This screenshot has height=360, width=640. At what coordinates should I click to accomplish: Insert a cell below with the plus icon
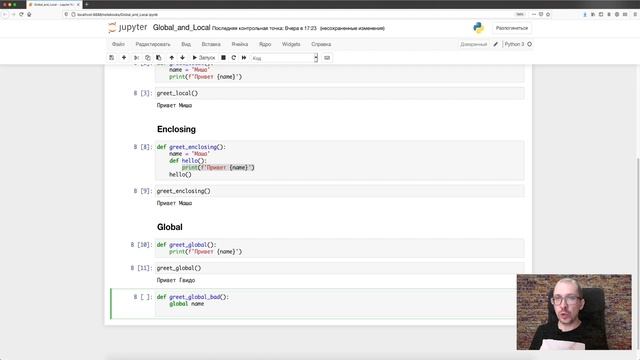tap(124, 58)
